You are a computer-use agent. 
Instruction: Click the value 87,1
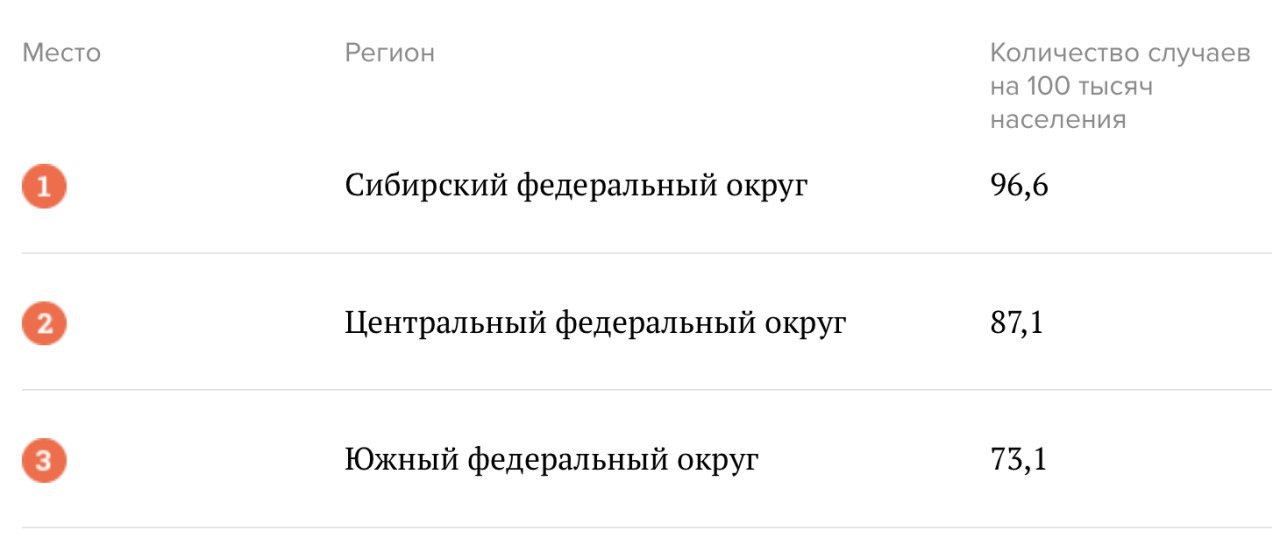(1016, 323)
